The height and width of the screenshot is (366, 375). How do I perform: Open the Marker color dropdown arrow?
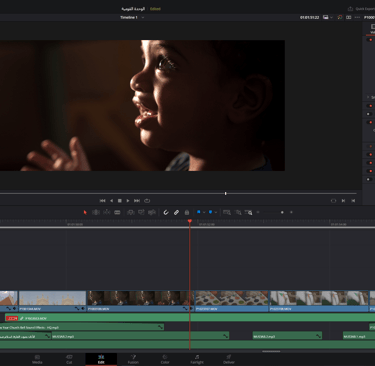click(x=216, y=212)
